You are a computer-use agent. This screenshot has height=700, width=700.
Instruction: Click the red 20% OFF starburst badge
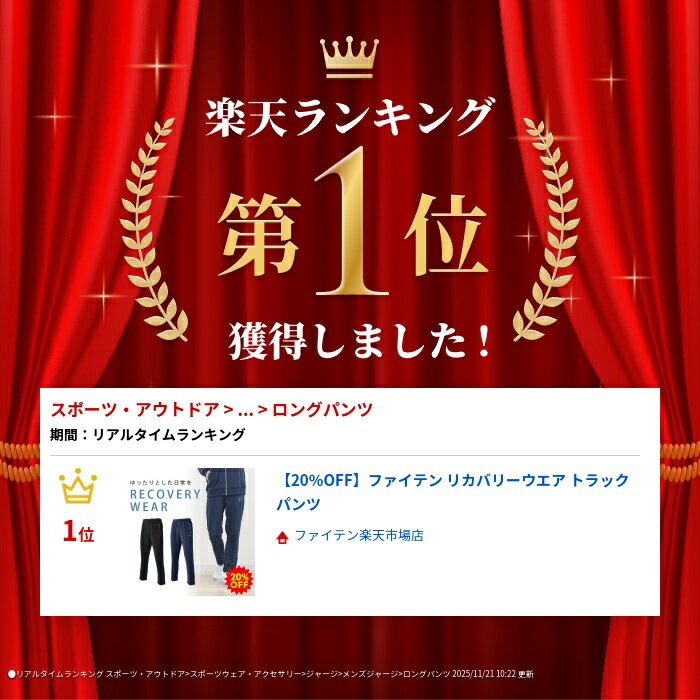pyautogui.click(x=239, y=580)
